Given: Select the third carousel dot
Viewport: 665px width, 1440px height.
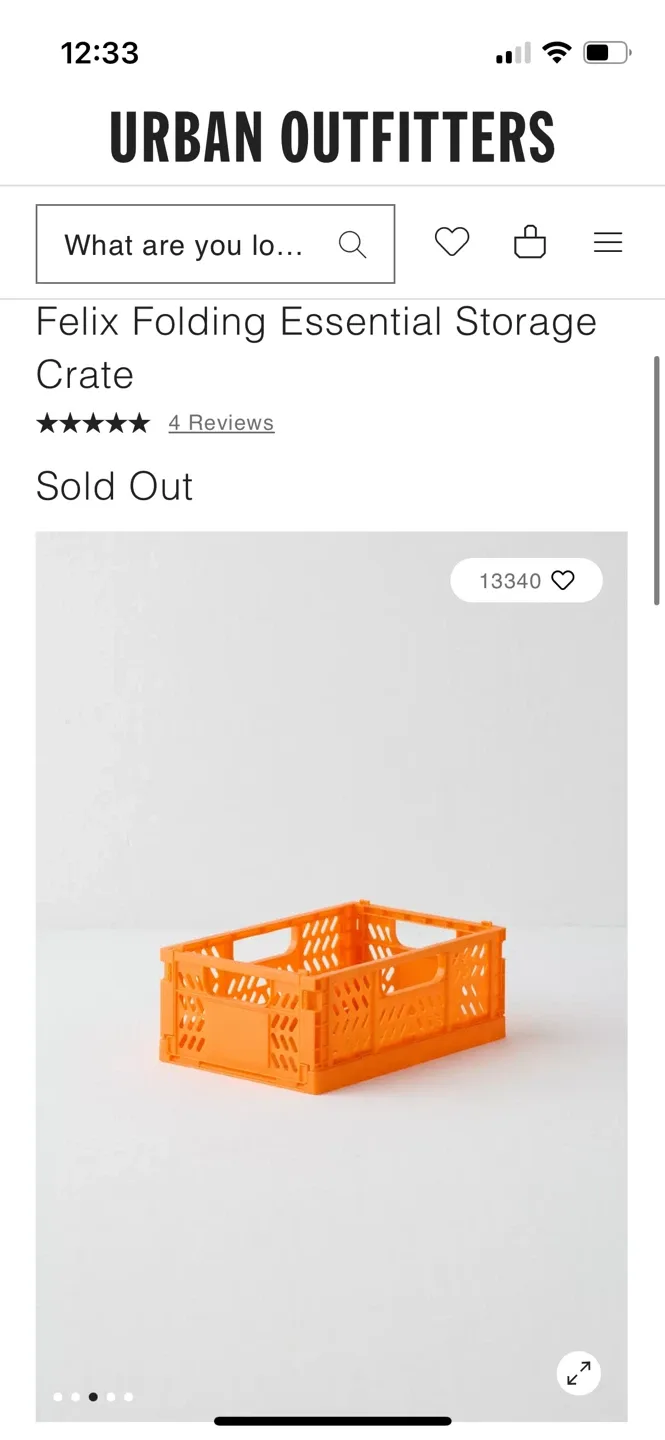Looking at the screenshot, I should tap(93, 1397).
